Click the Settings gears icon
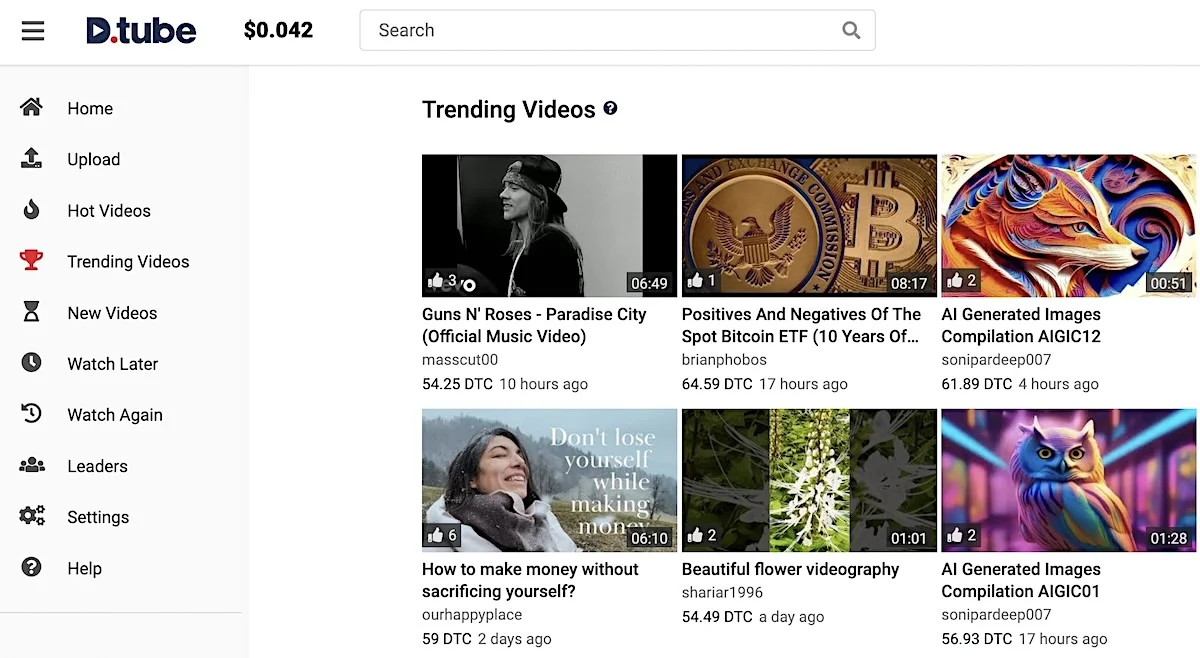This screenshot has height=658, width=1200. tap(31, 516)
